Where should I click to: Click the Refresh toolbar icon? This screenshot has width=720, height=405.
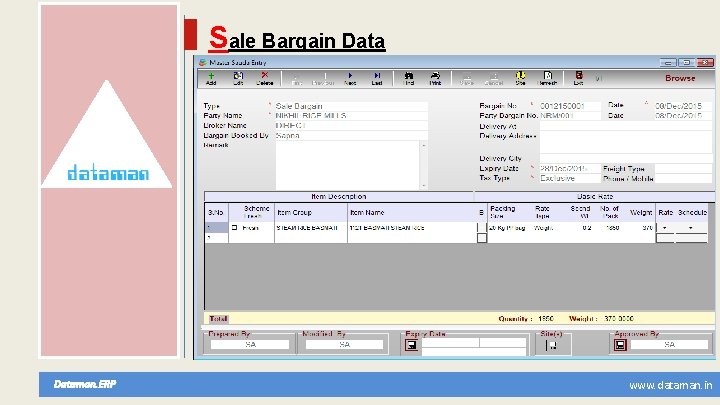click(547, 79)
